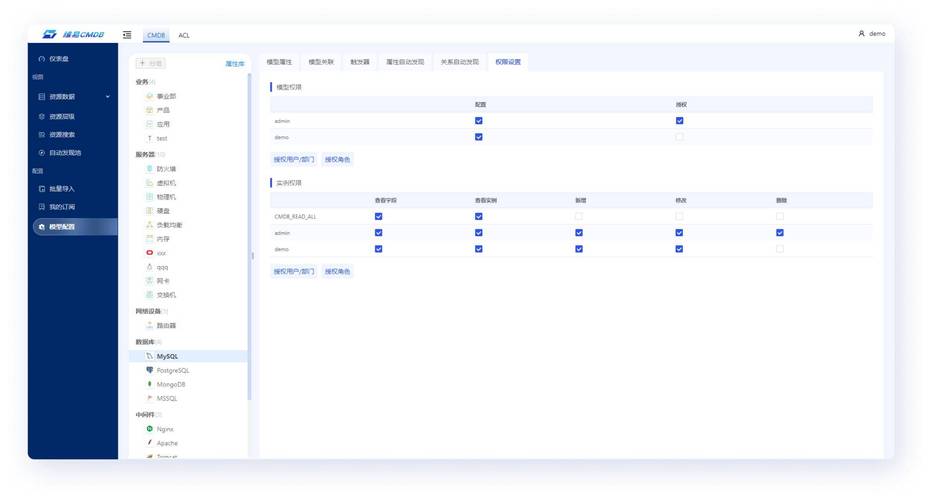Select the red xxx model icon
This screenshot has width=932, height=500.
[x=150, y=253]
